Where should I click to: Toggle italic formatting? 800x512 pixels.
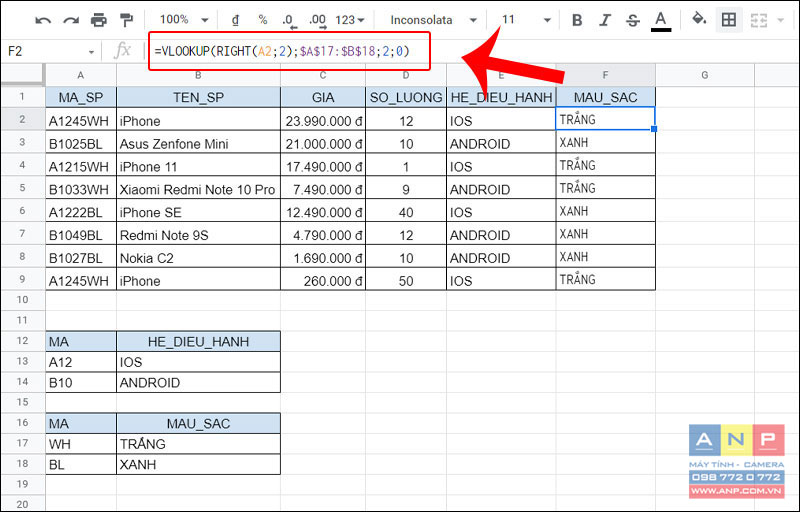605,20
